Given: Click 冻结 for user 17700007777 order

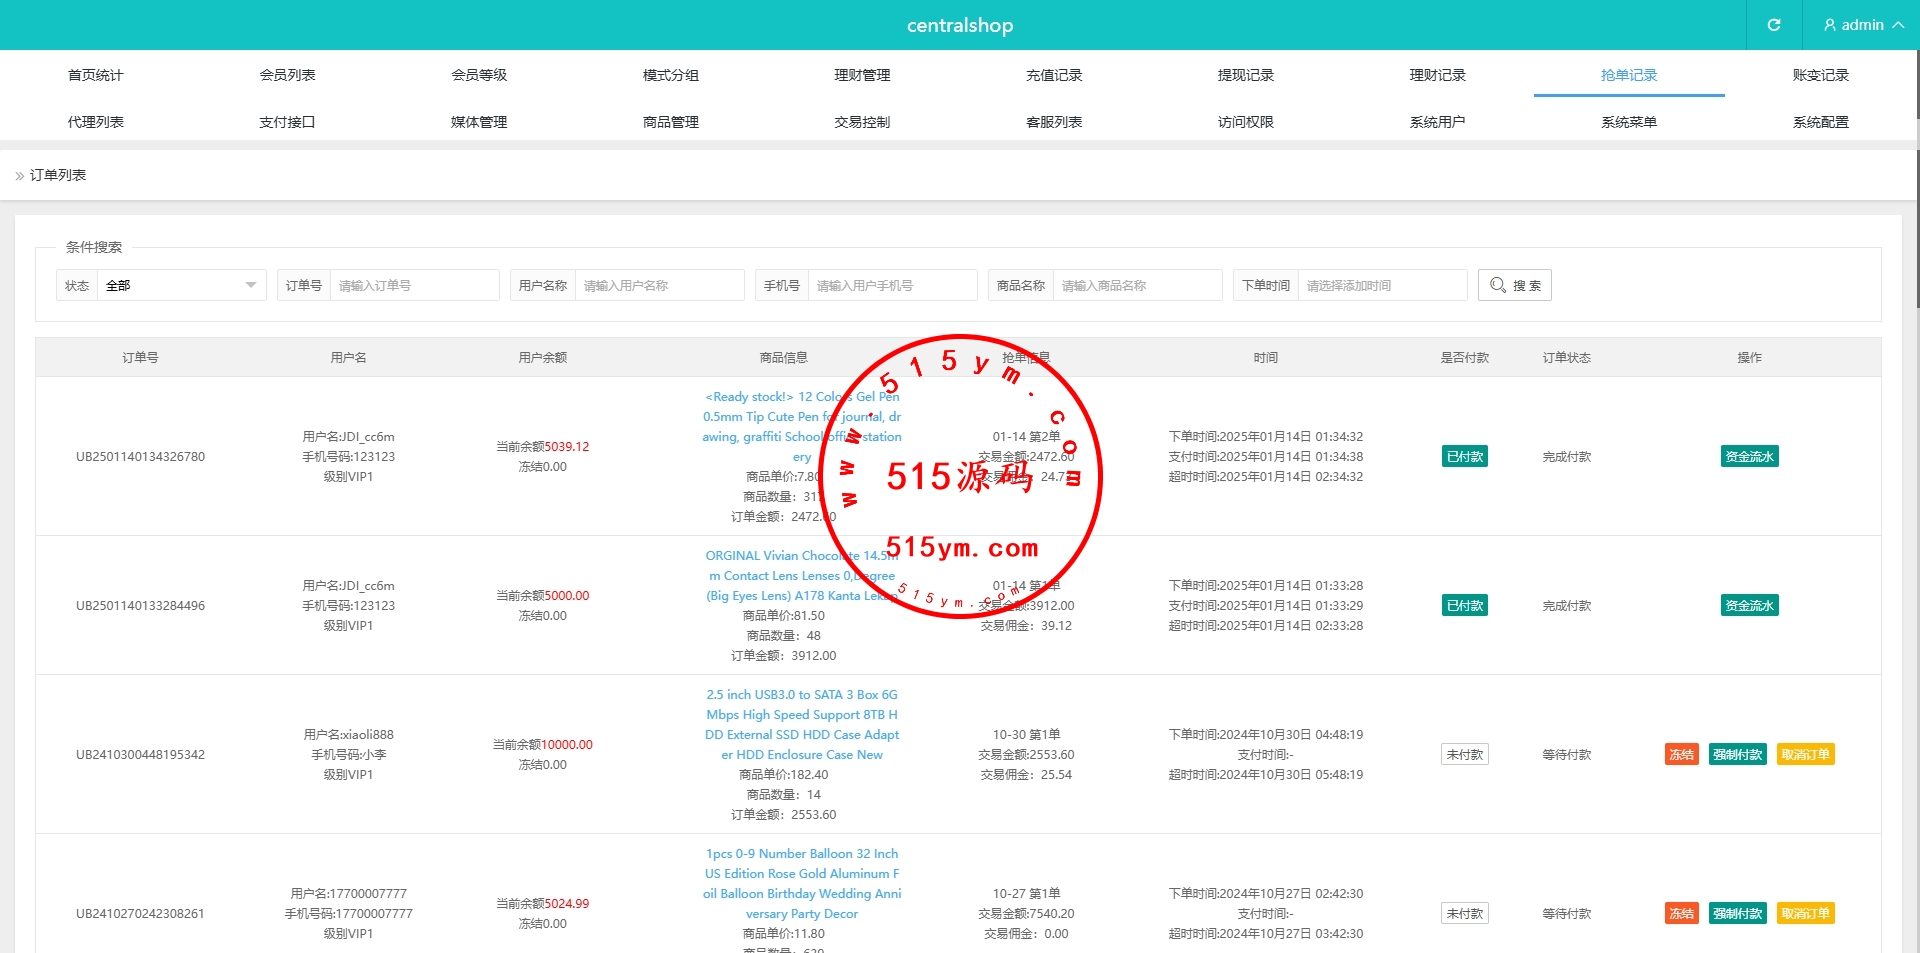Looking at the screenshot, I should [x=1681, y=914].
